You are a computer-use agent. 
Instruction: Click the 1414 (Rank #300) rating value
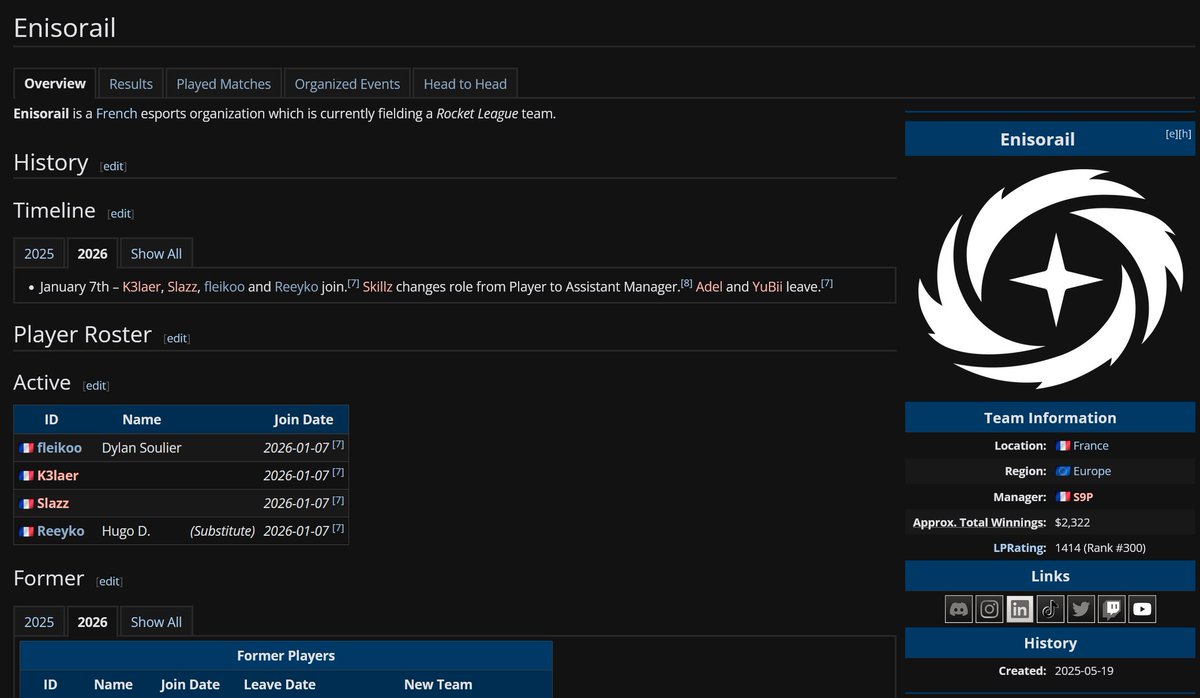1100,548
